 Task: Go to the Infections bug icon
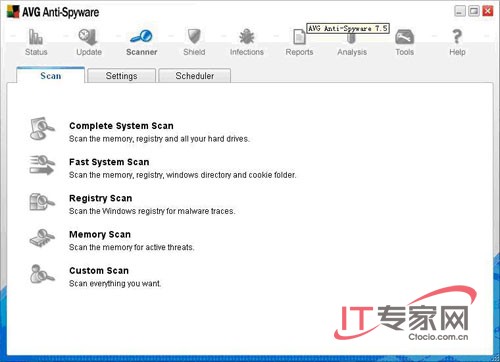coord(247,36)
